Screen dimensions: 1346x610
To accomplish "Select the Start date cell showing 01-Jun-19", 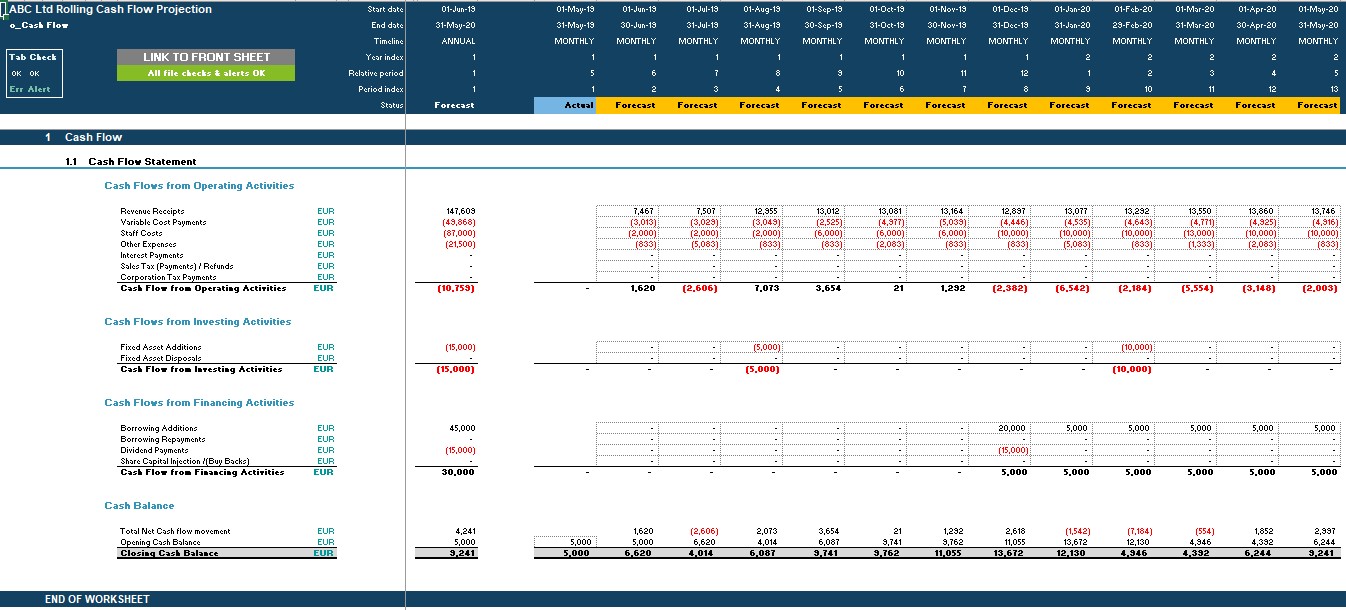I will click(x=454, y=9).
